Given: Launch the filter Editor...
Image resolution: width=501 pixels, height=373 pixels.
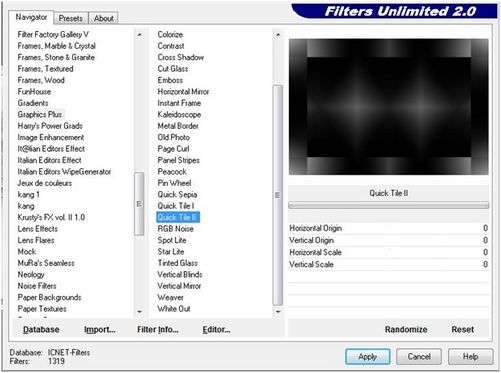Looking at the screenshot, I should coord(216,329).
